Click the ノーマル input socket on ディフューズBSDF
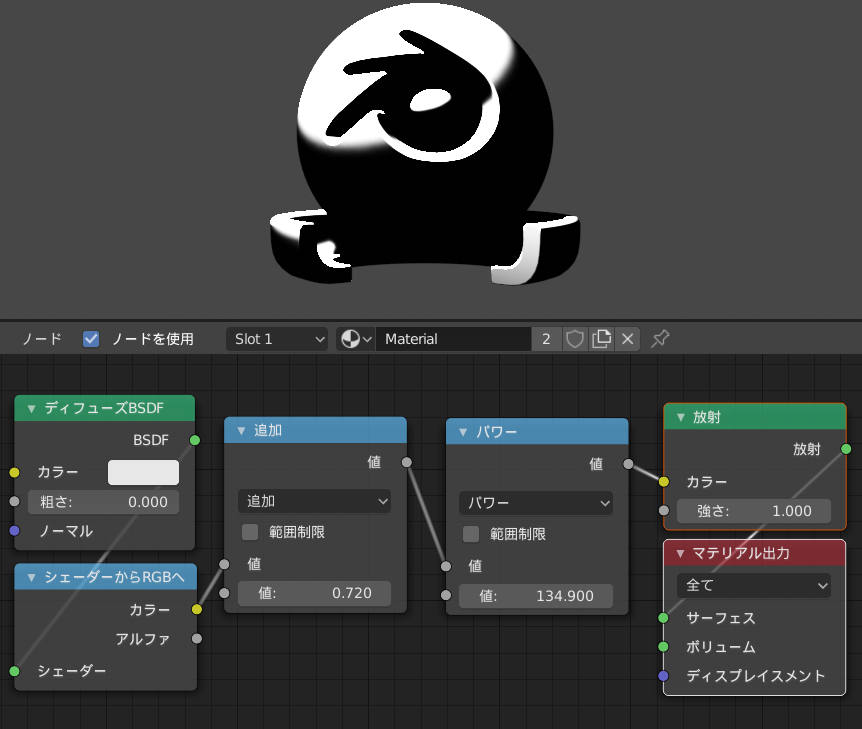 click(x=14, y=531)
